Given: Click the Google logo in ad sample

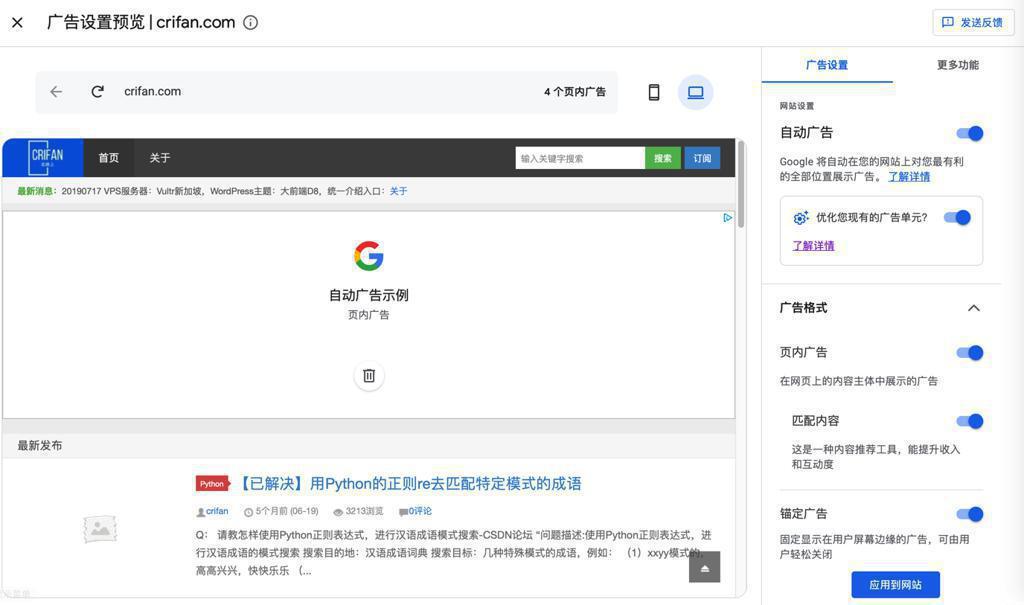Looking at the screenshot, I should coord(369,255).
